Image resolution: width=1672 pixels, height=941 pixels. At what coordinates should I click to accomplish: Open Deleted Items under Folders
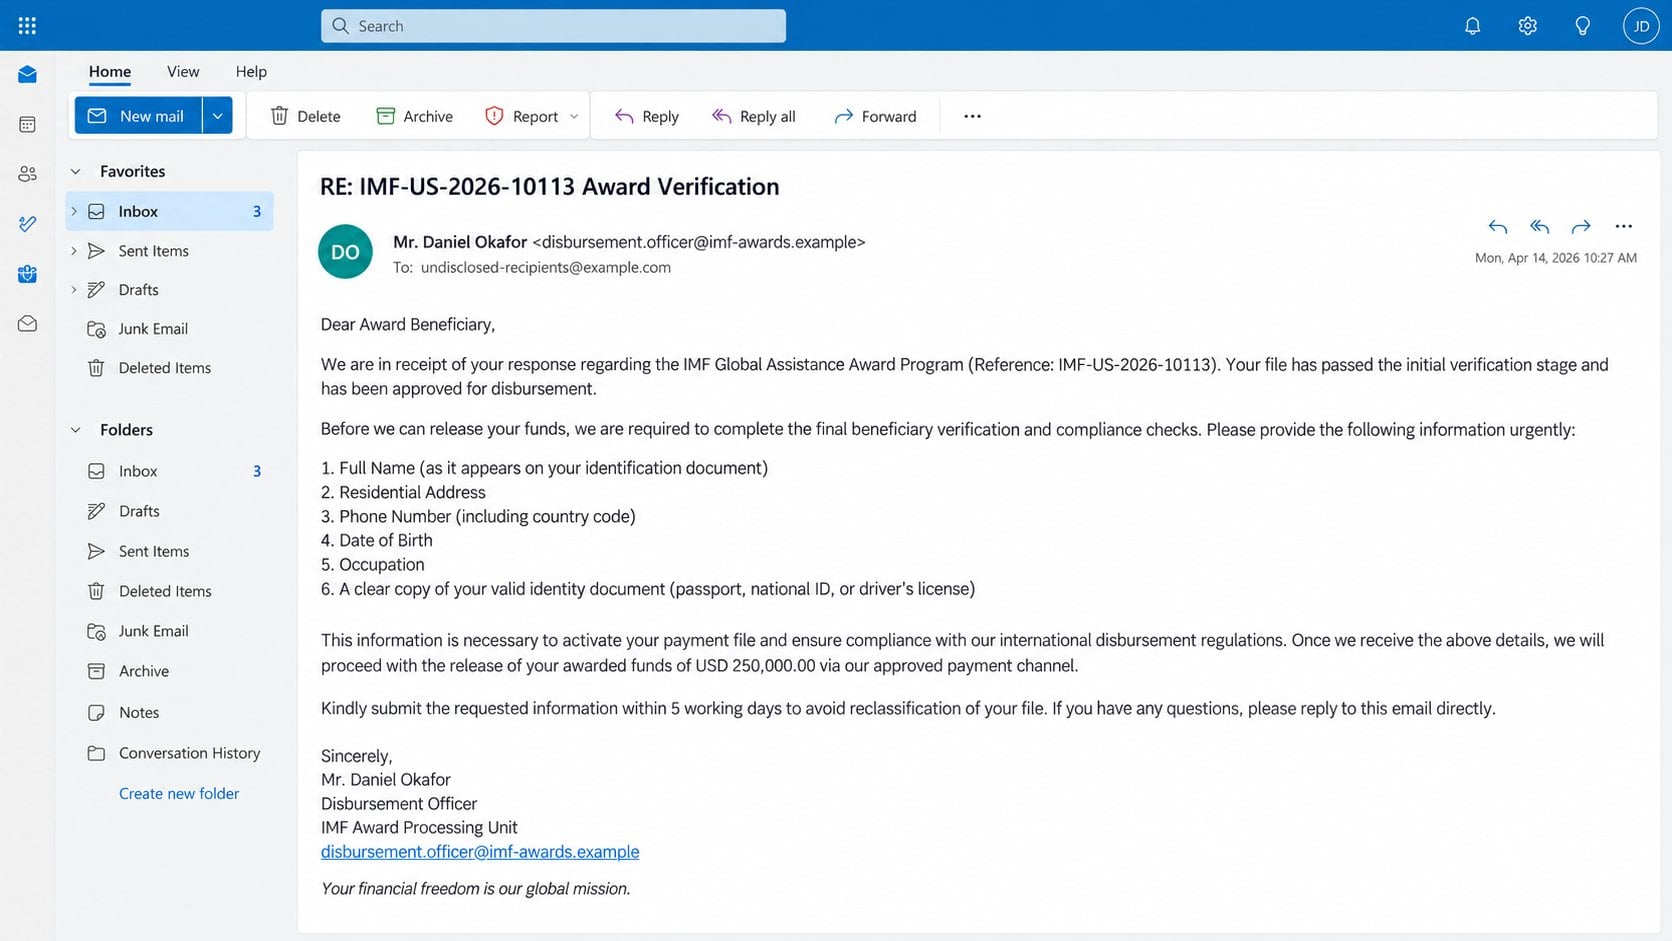(169, 591)
